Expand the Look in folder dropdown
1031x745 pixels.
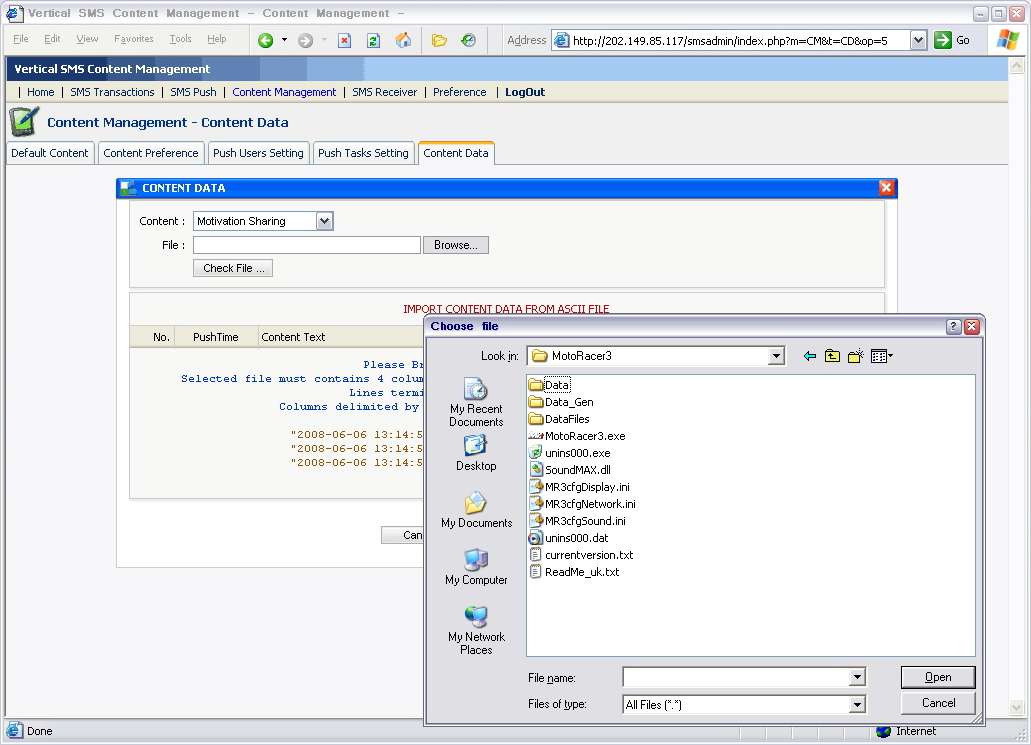[x=776, y=356]
